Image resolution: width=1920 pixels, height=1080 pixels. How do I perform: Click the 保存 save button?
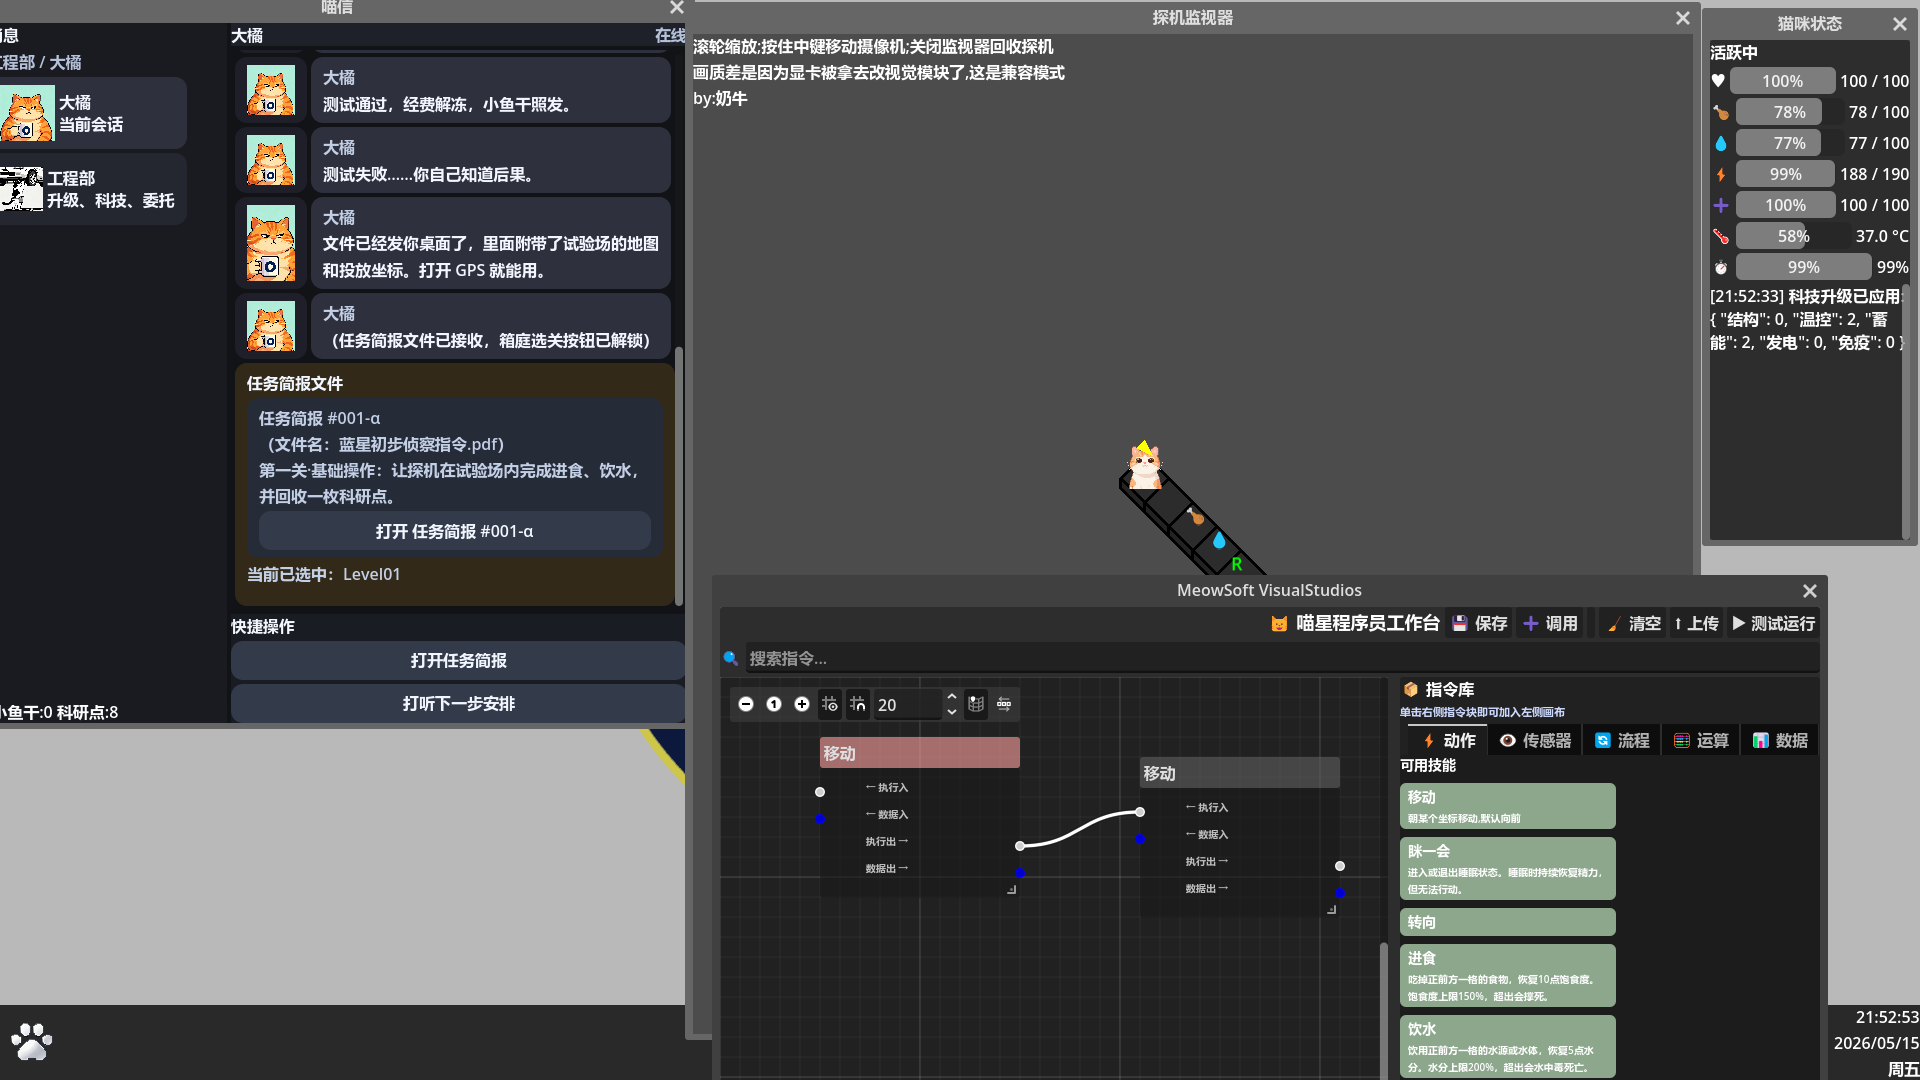(x=1480, y=623)
